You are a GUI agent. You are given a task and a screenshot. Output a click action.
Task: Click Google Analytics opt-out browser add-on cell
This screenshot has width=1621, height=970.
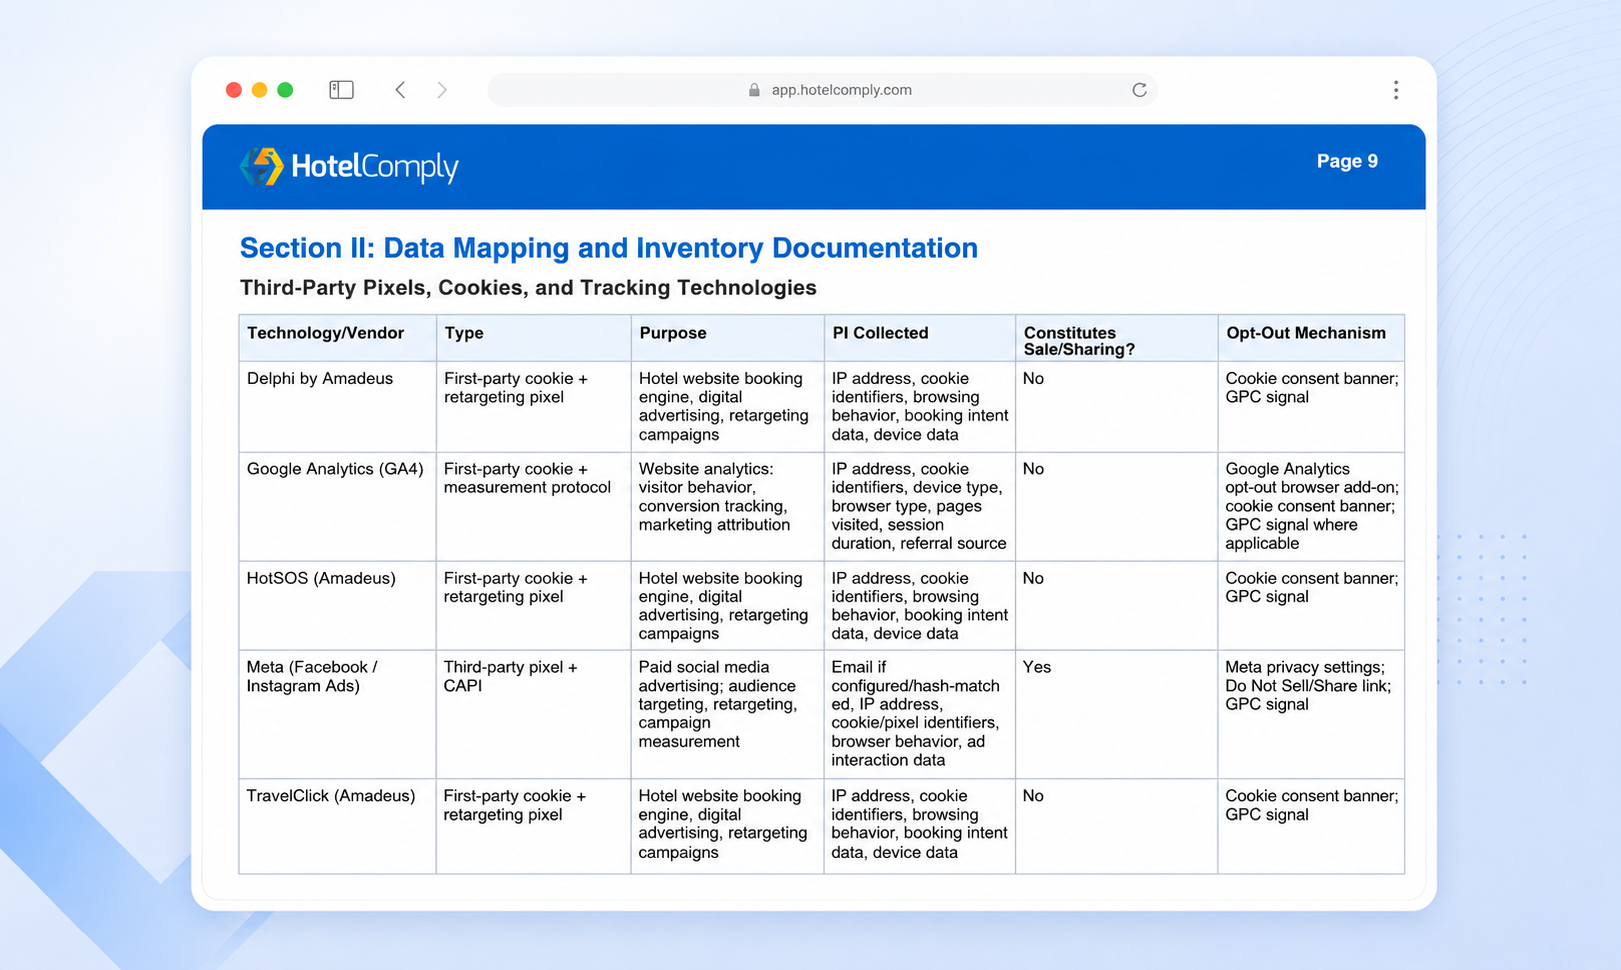tap(1311, 506)
